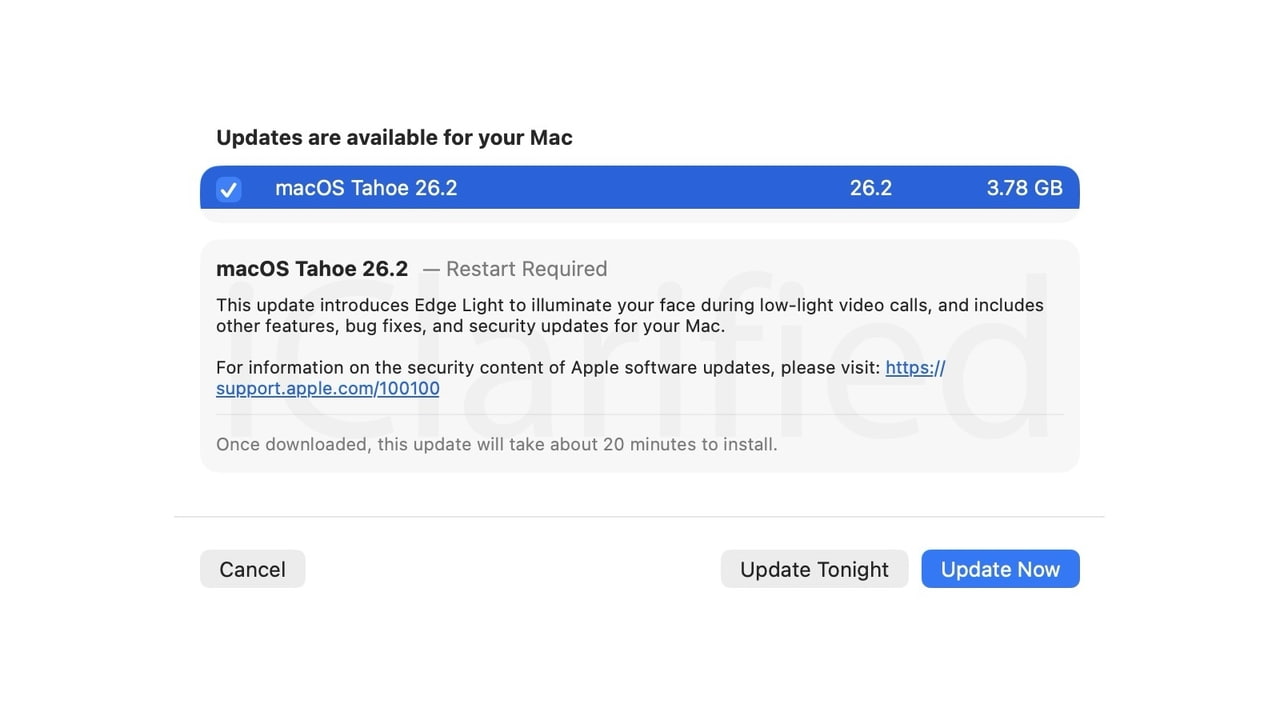
Task: Click the bold macOS Tahoe 26.2 details title
Action: (x=312, y=268)
